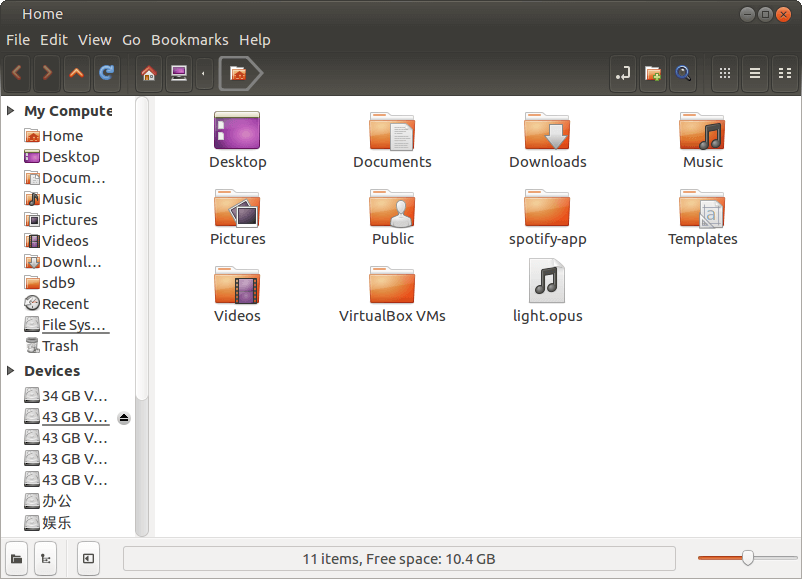Reload the current folder view
The height and width of the screenshot is (579, 802).
point(105,73)
